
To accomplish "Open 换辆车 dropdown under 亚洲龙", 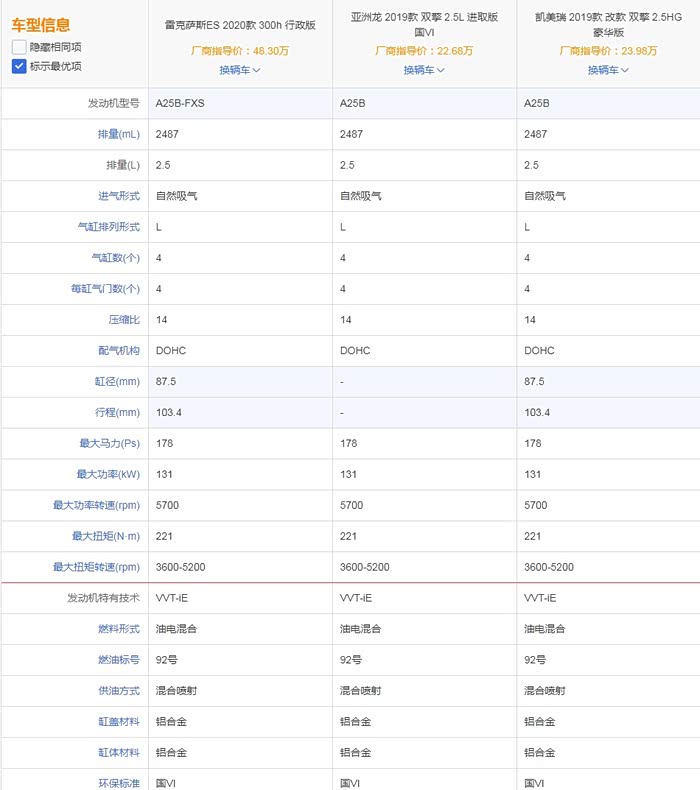I will pyautogui.click(x=424, y=70).
